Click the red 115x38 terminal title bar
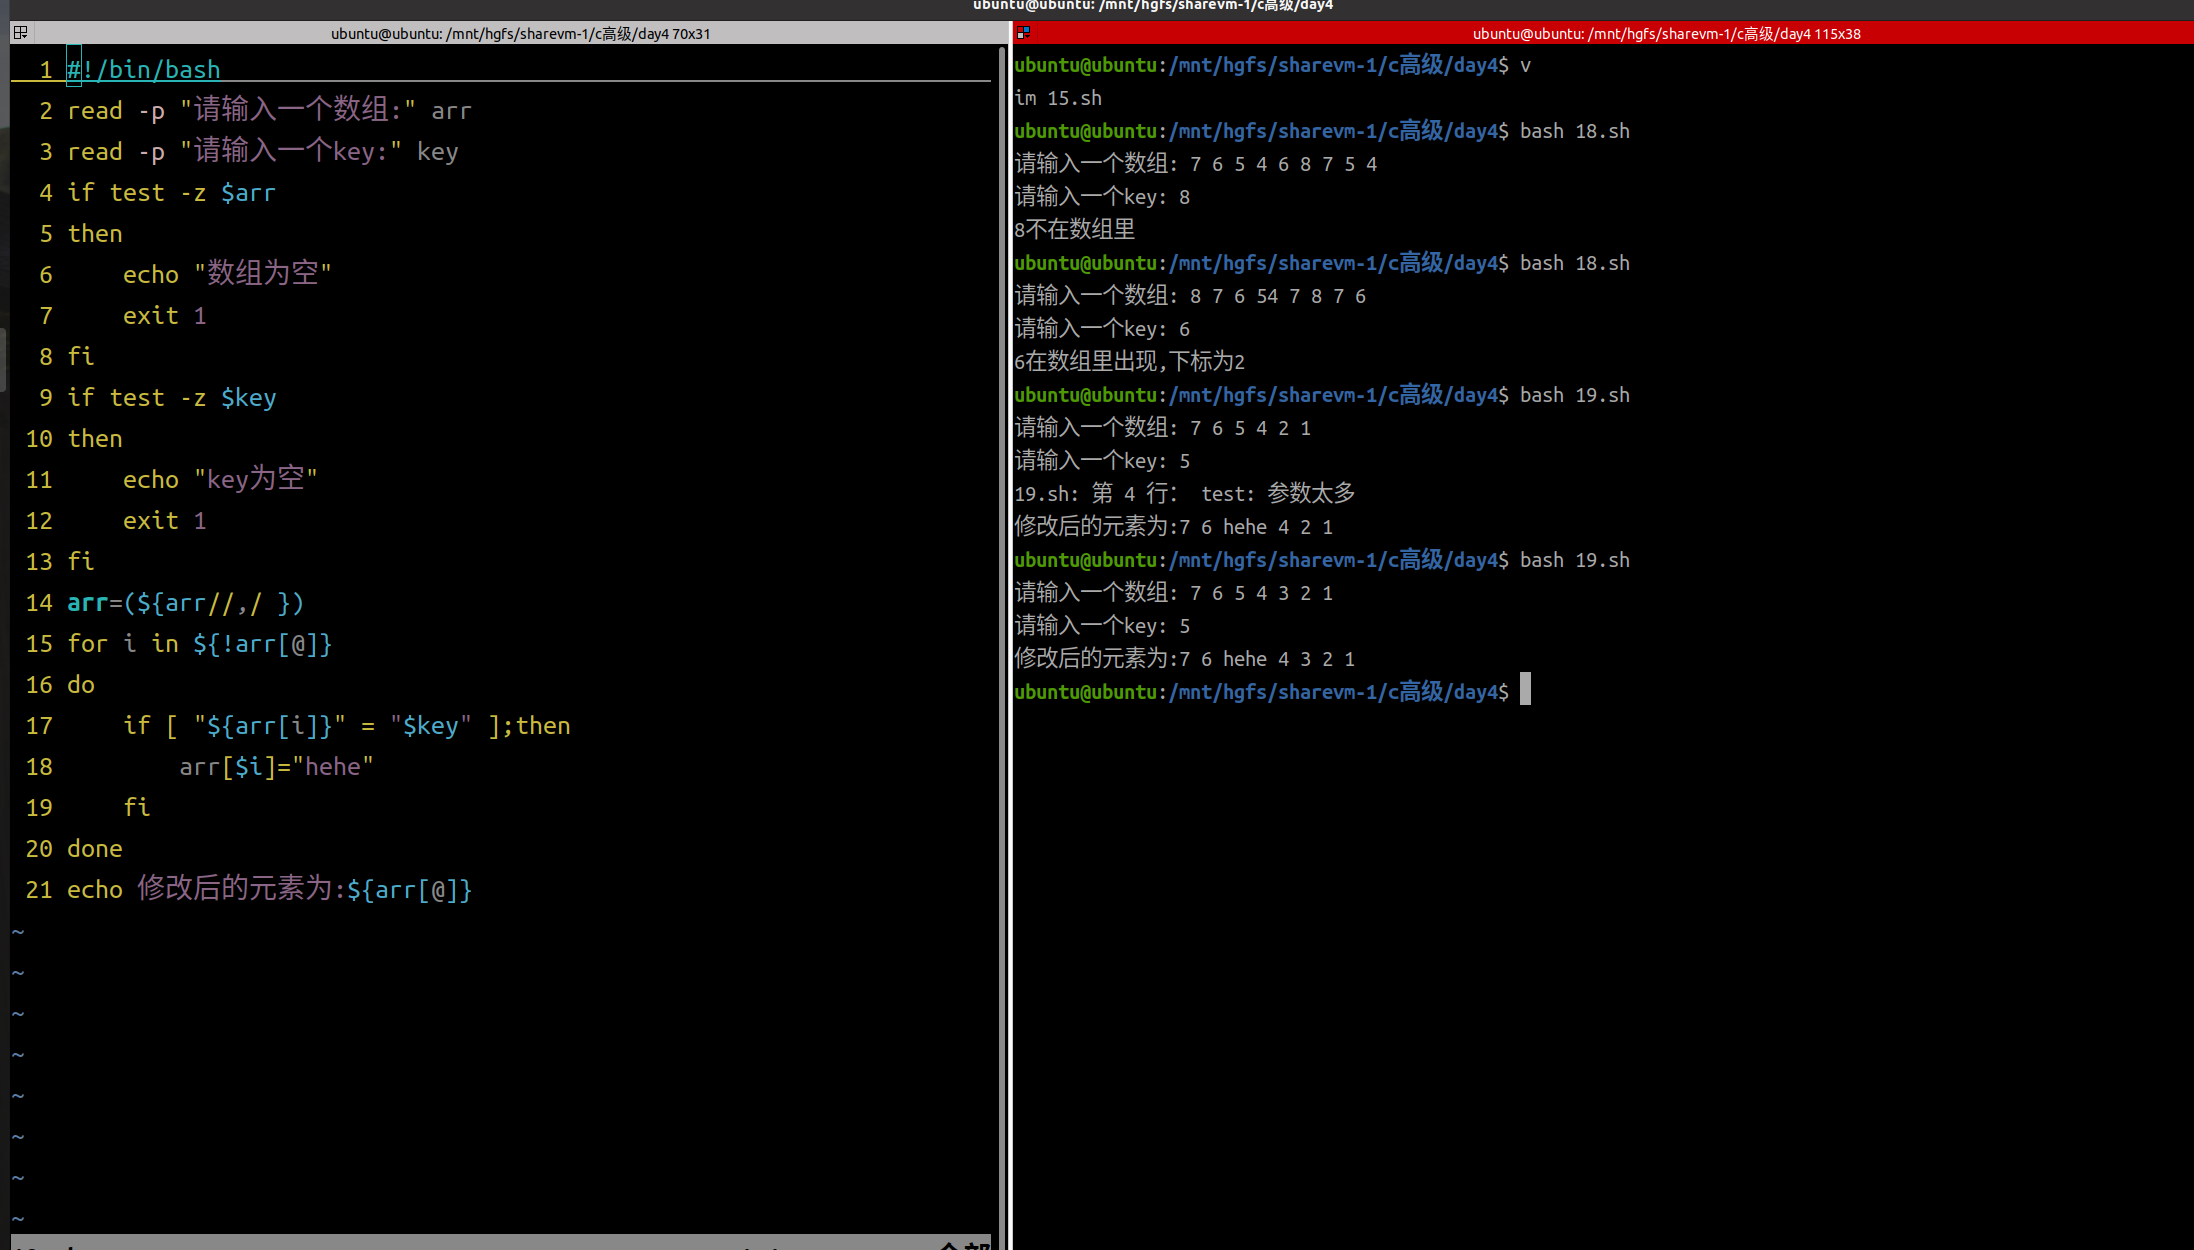This screenshot has height=1250, width=2194. tap(1665, 33)
